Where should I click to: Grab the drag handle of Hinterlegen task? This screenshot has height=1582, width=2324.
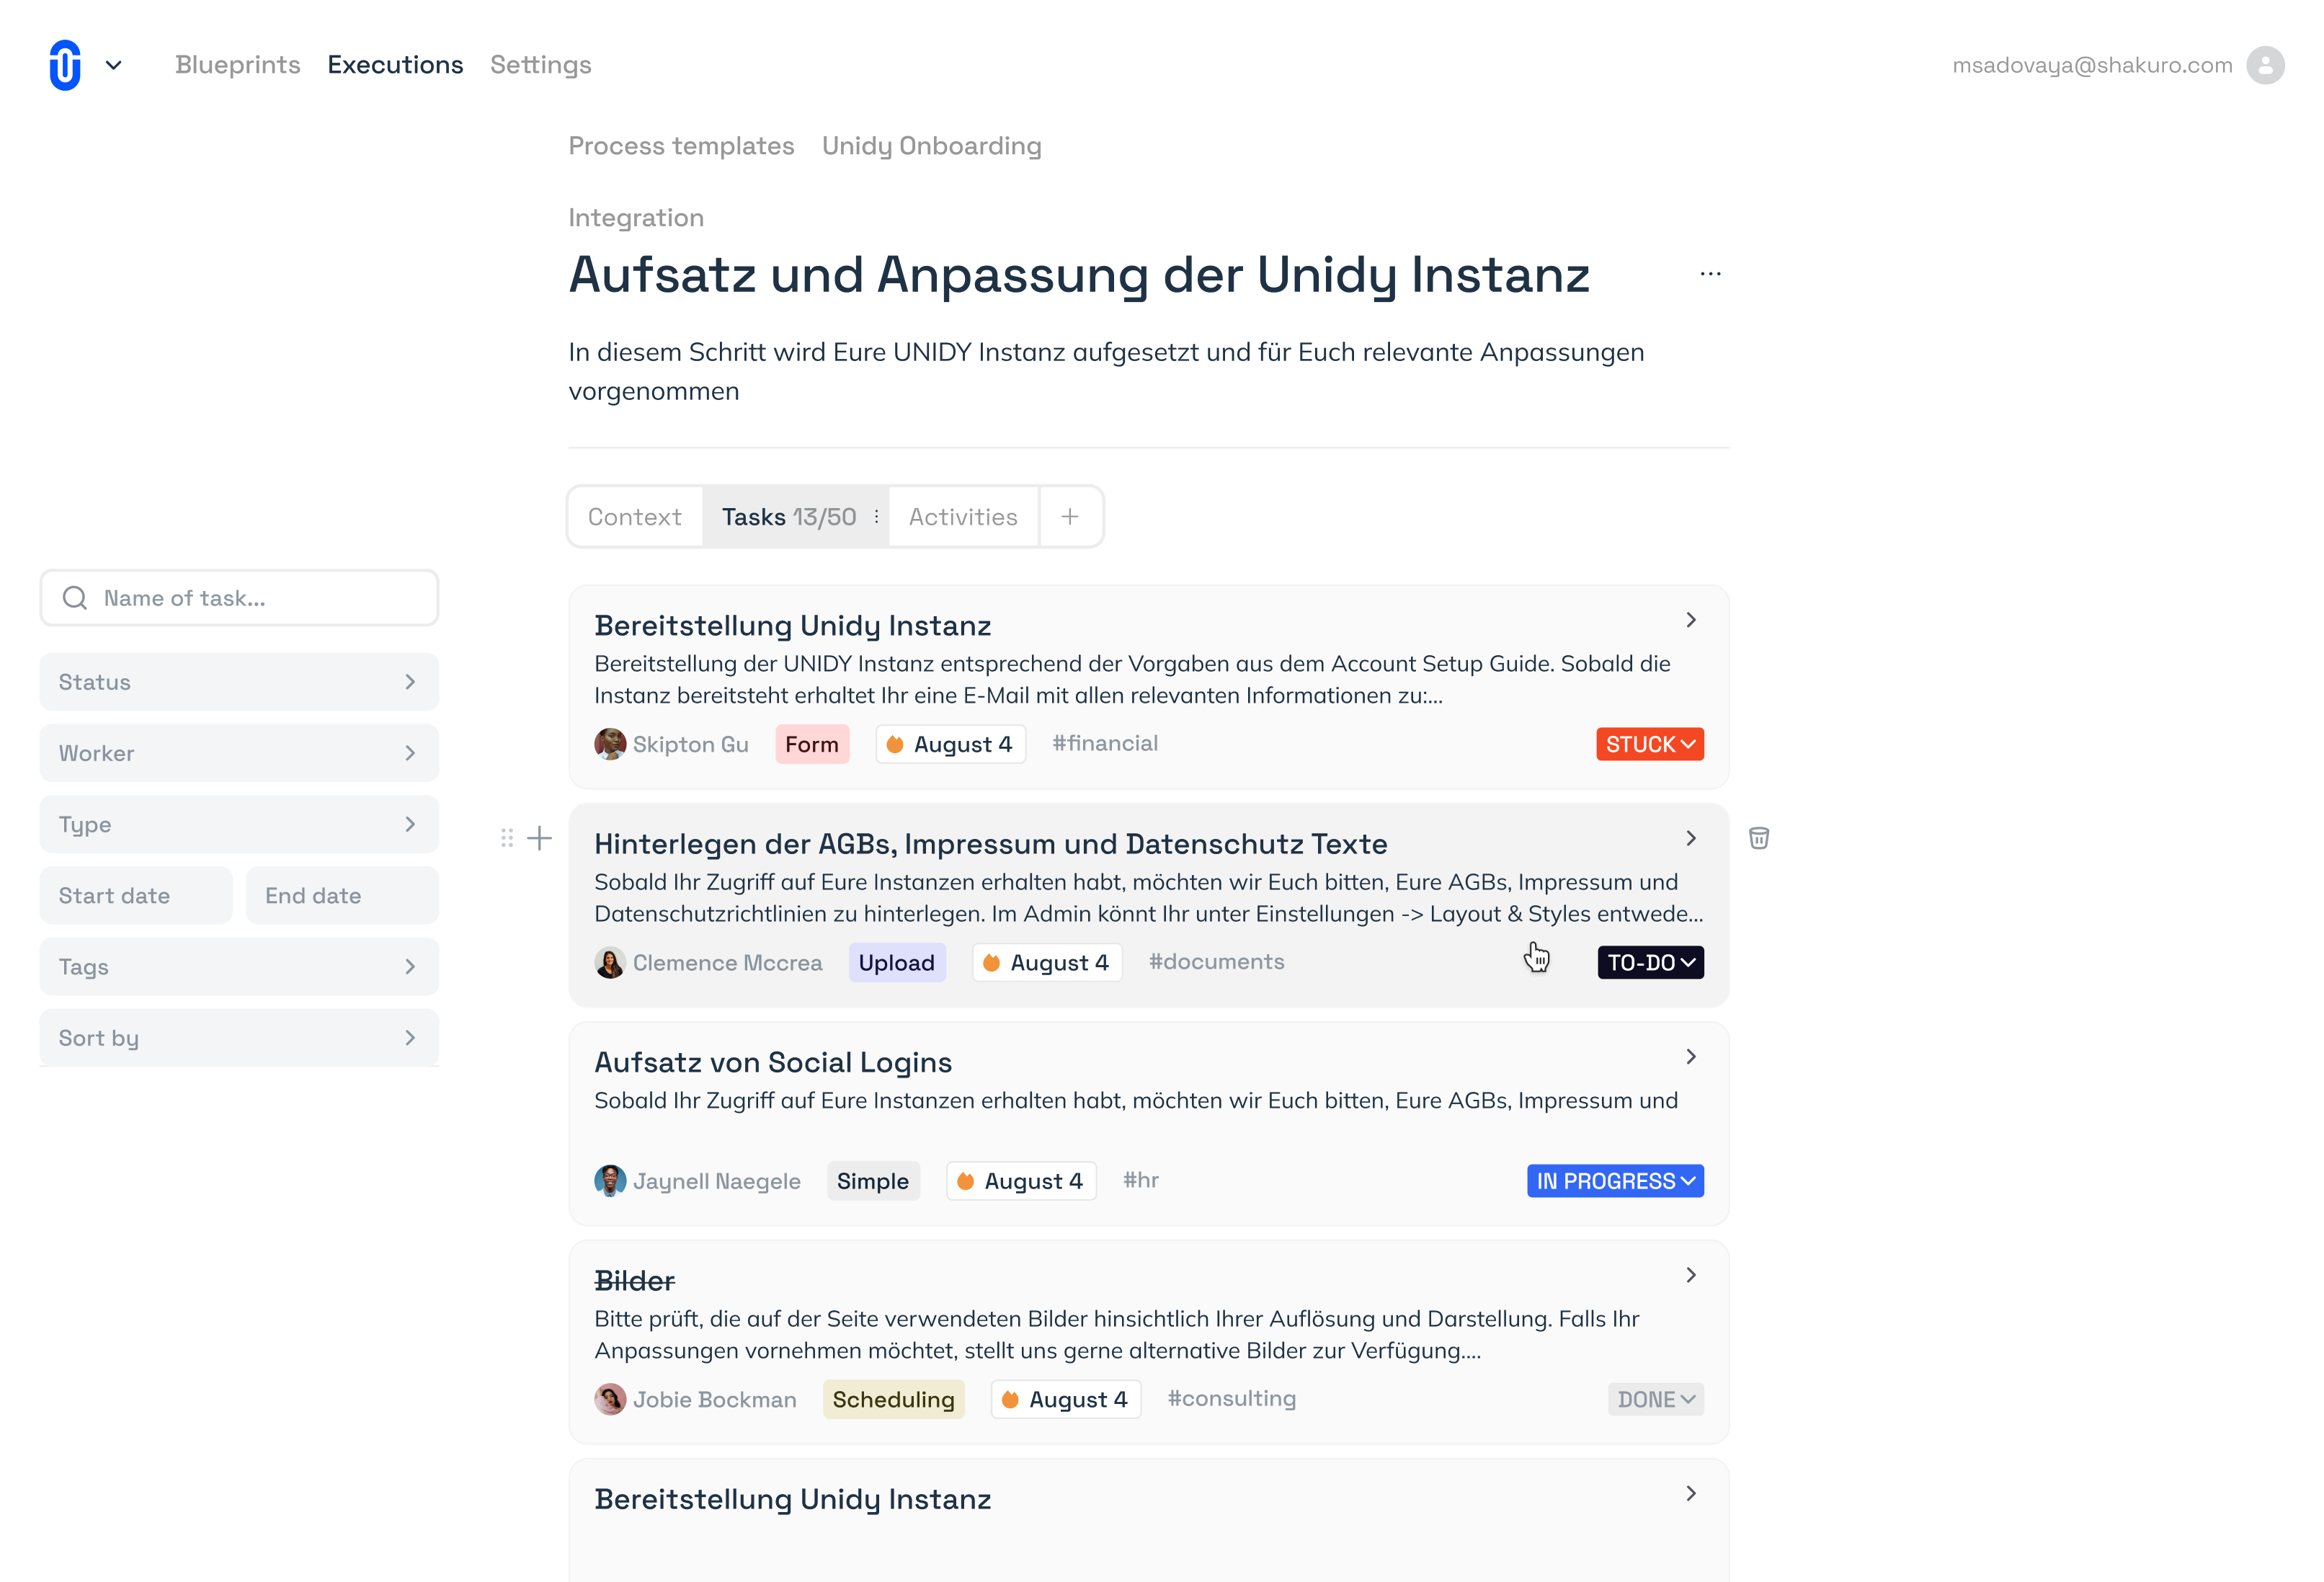(507, 838)
